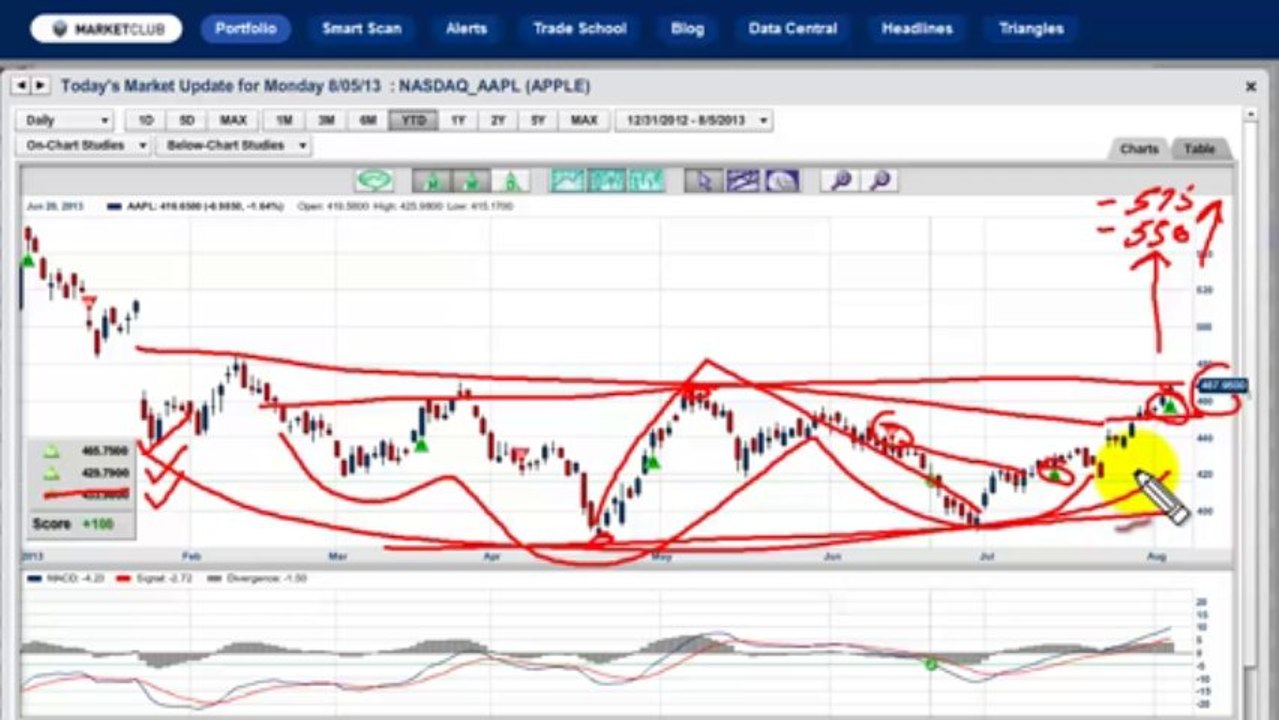This screenshot has width=1279, height=720.
Task: Switch to the bar chart style icon
Action: (x=606, y=181)
